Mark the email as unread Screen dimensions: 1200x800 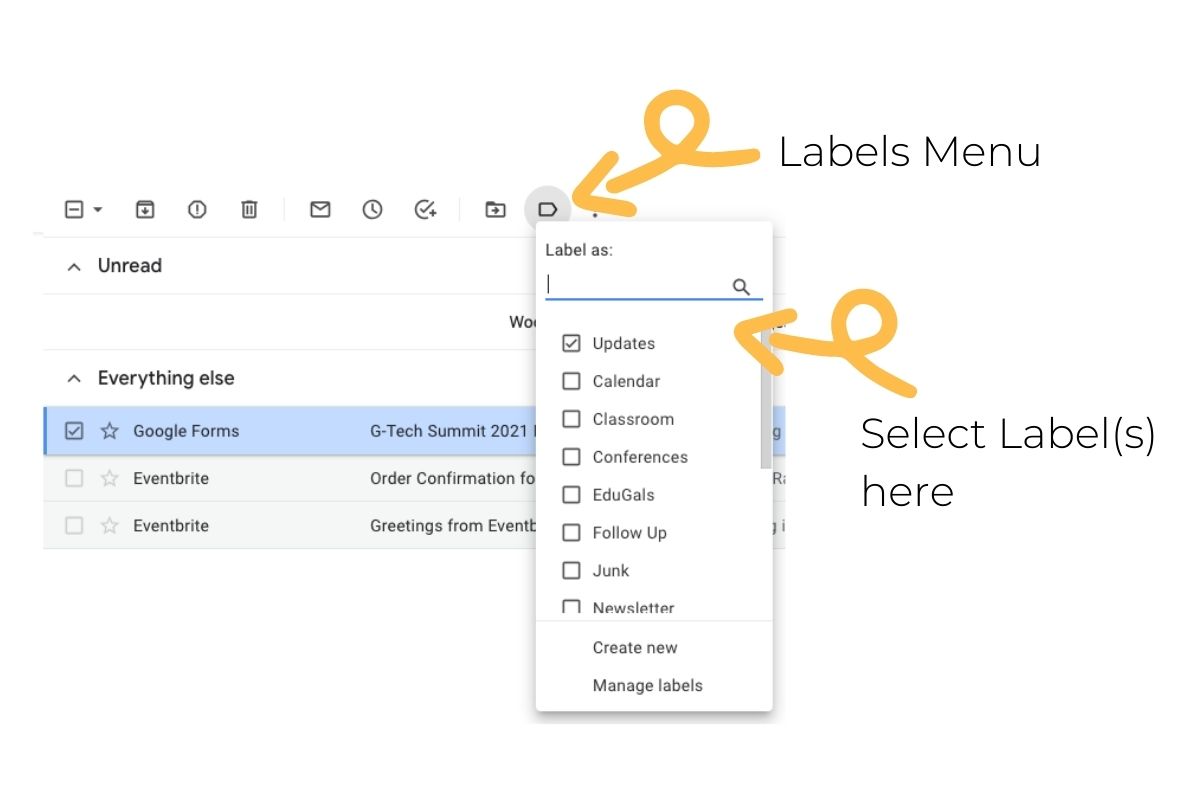(320, 209)
